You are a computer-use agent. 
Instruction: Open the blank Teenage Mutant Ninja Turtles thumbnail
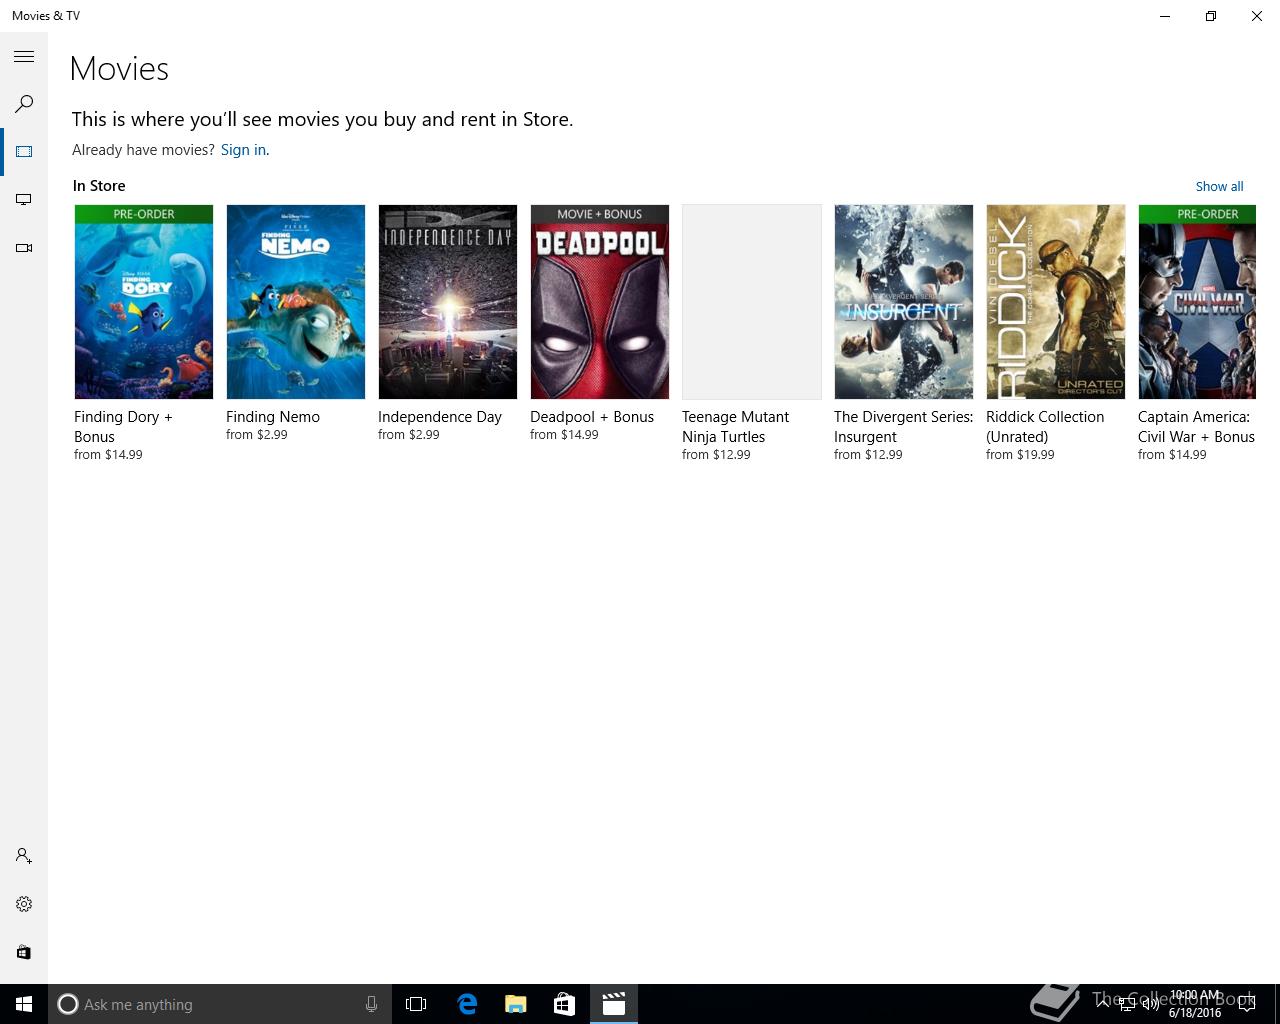752,302
